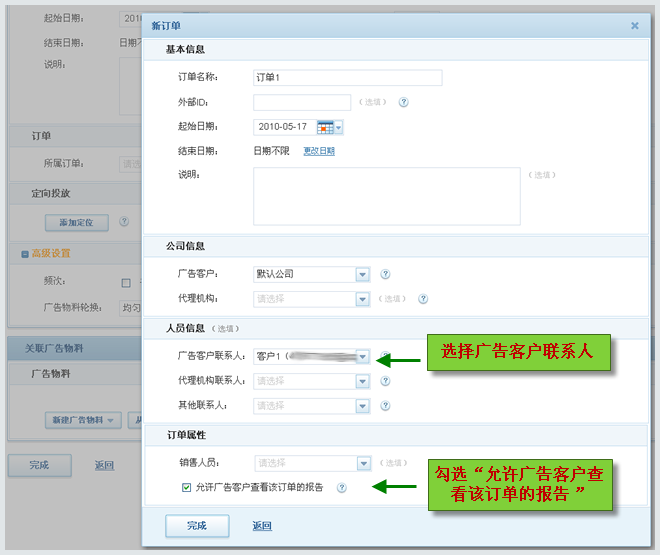Click the 说明 text area in dialog

pyautogui.click(x=387, y=196)
